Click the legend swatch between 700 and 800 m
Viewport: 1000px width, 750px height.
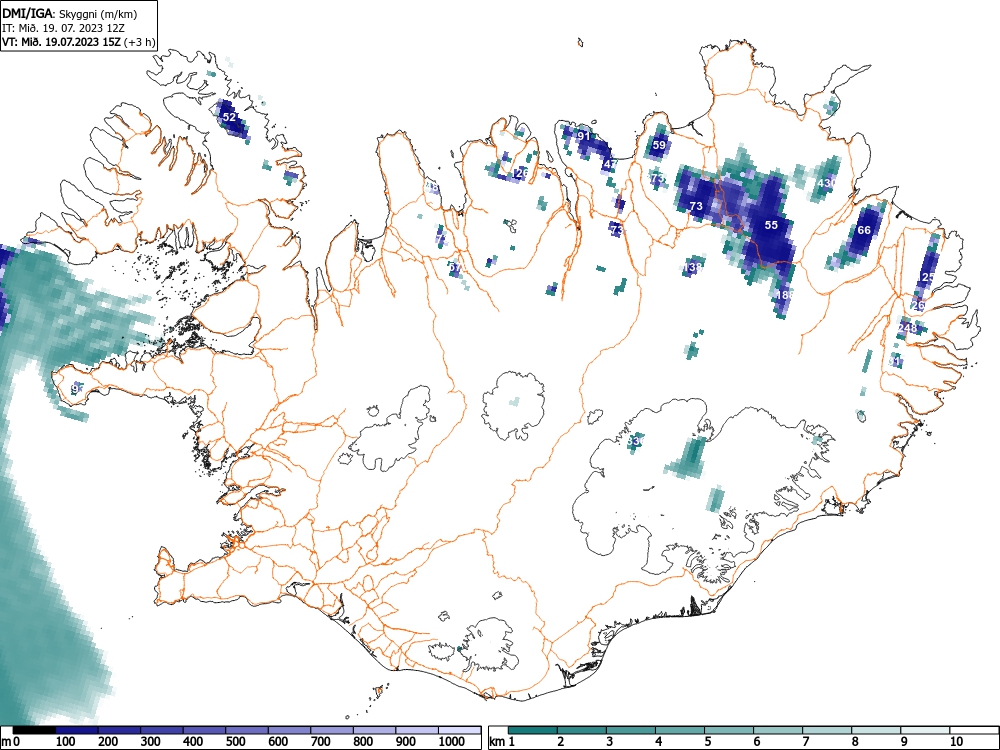tap(333, 730)
